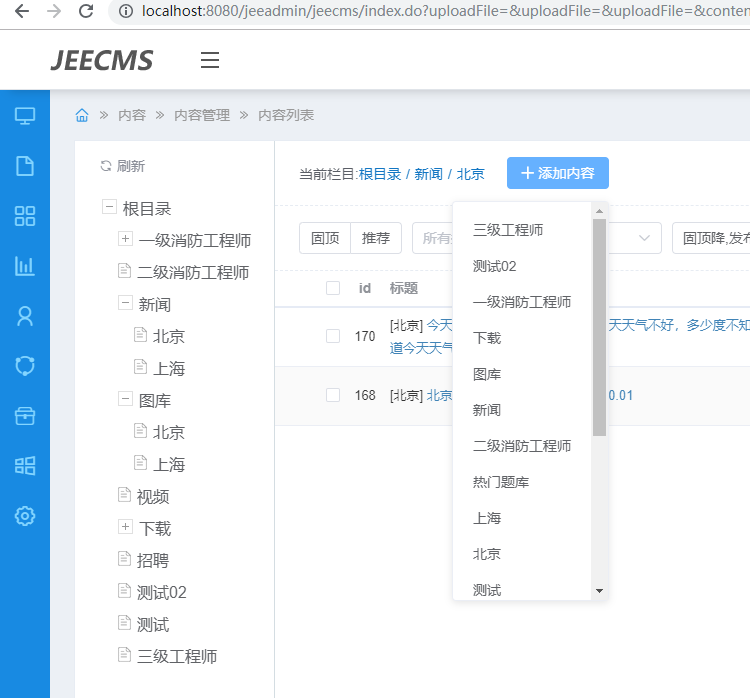Expand the 一级消防工程师 tree node
Screen dimensions: 750x698
point(125,240)
